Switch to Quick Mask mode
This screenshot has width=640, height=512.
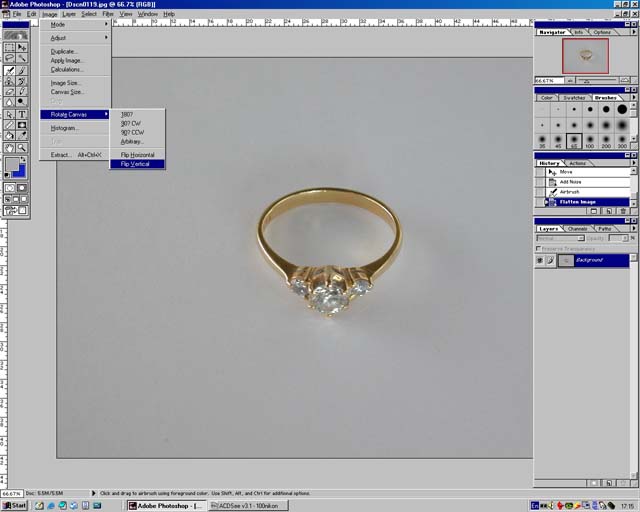pyautogui.click(x=22, y=188)
